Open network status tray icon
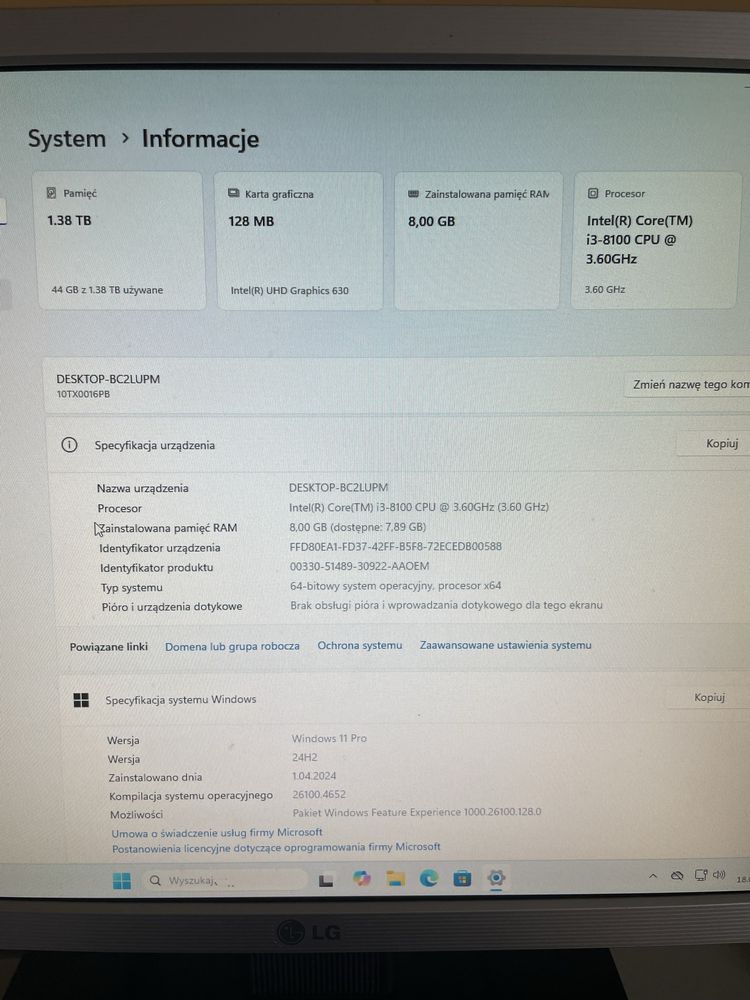 (x=700, y=876)
